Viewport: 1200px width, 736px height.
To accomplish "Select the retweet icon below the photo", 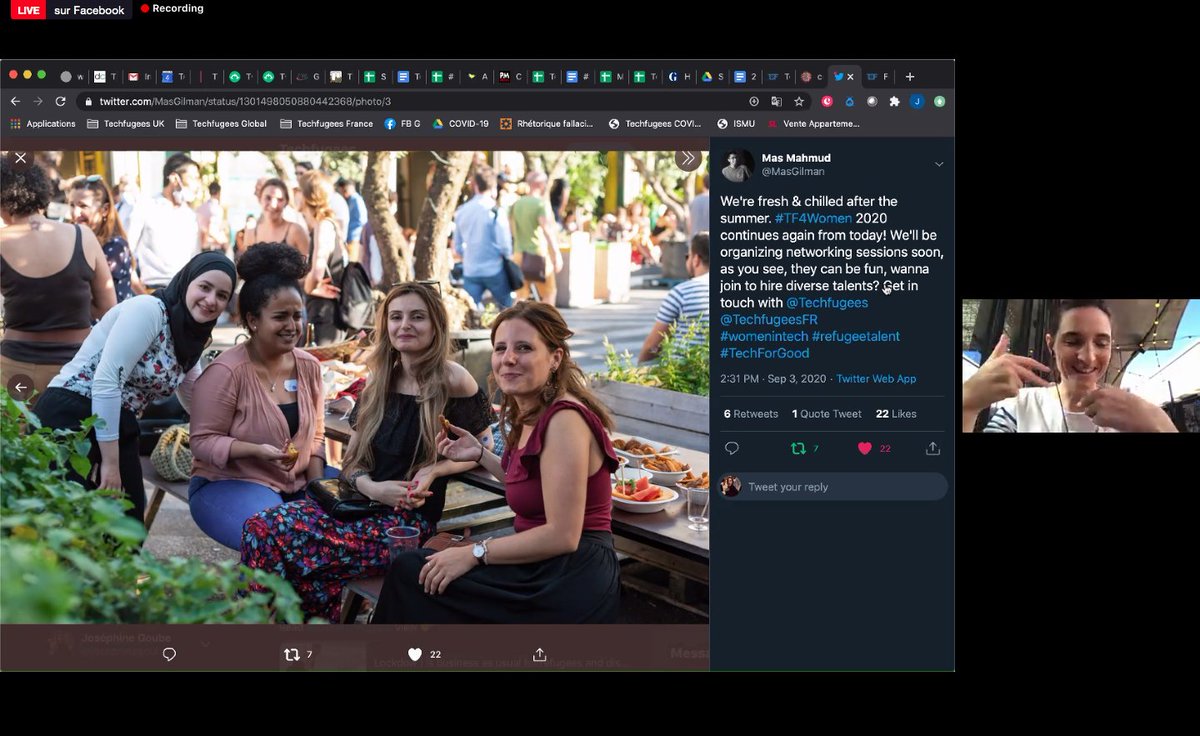I will tap(293, 654).
